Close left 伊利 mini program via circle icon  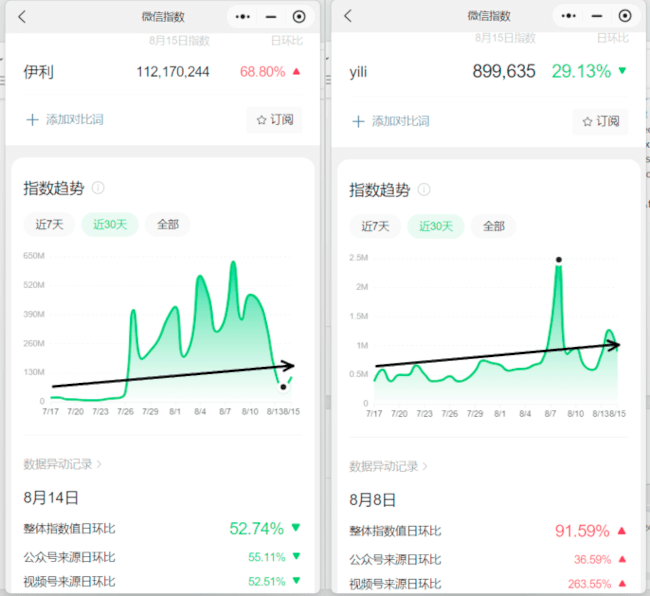point(299,17)
